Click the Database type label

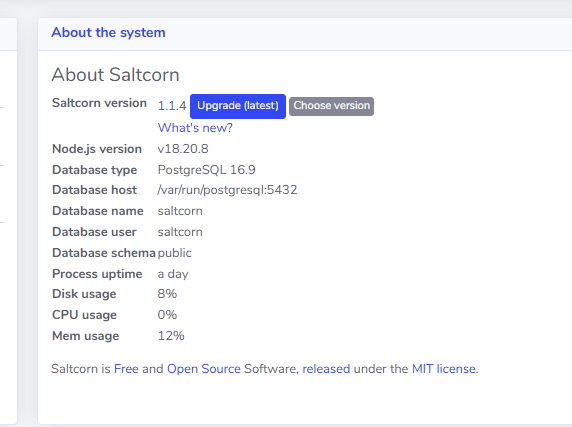click(94, 170)
